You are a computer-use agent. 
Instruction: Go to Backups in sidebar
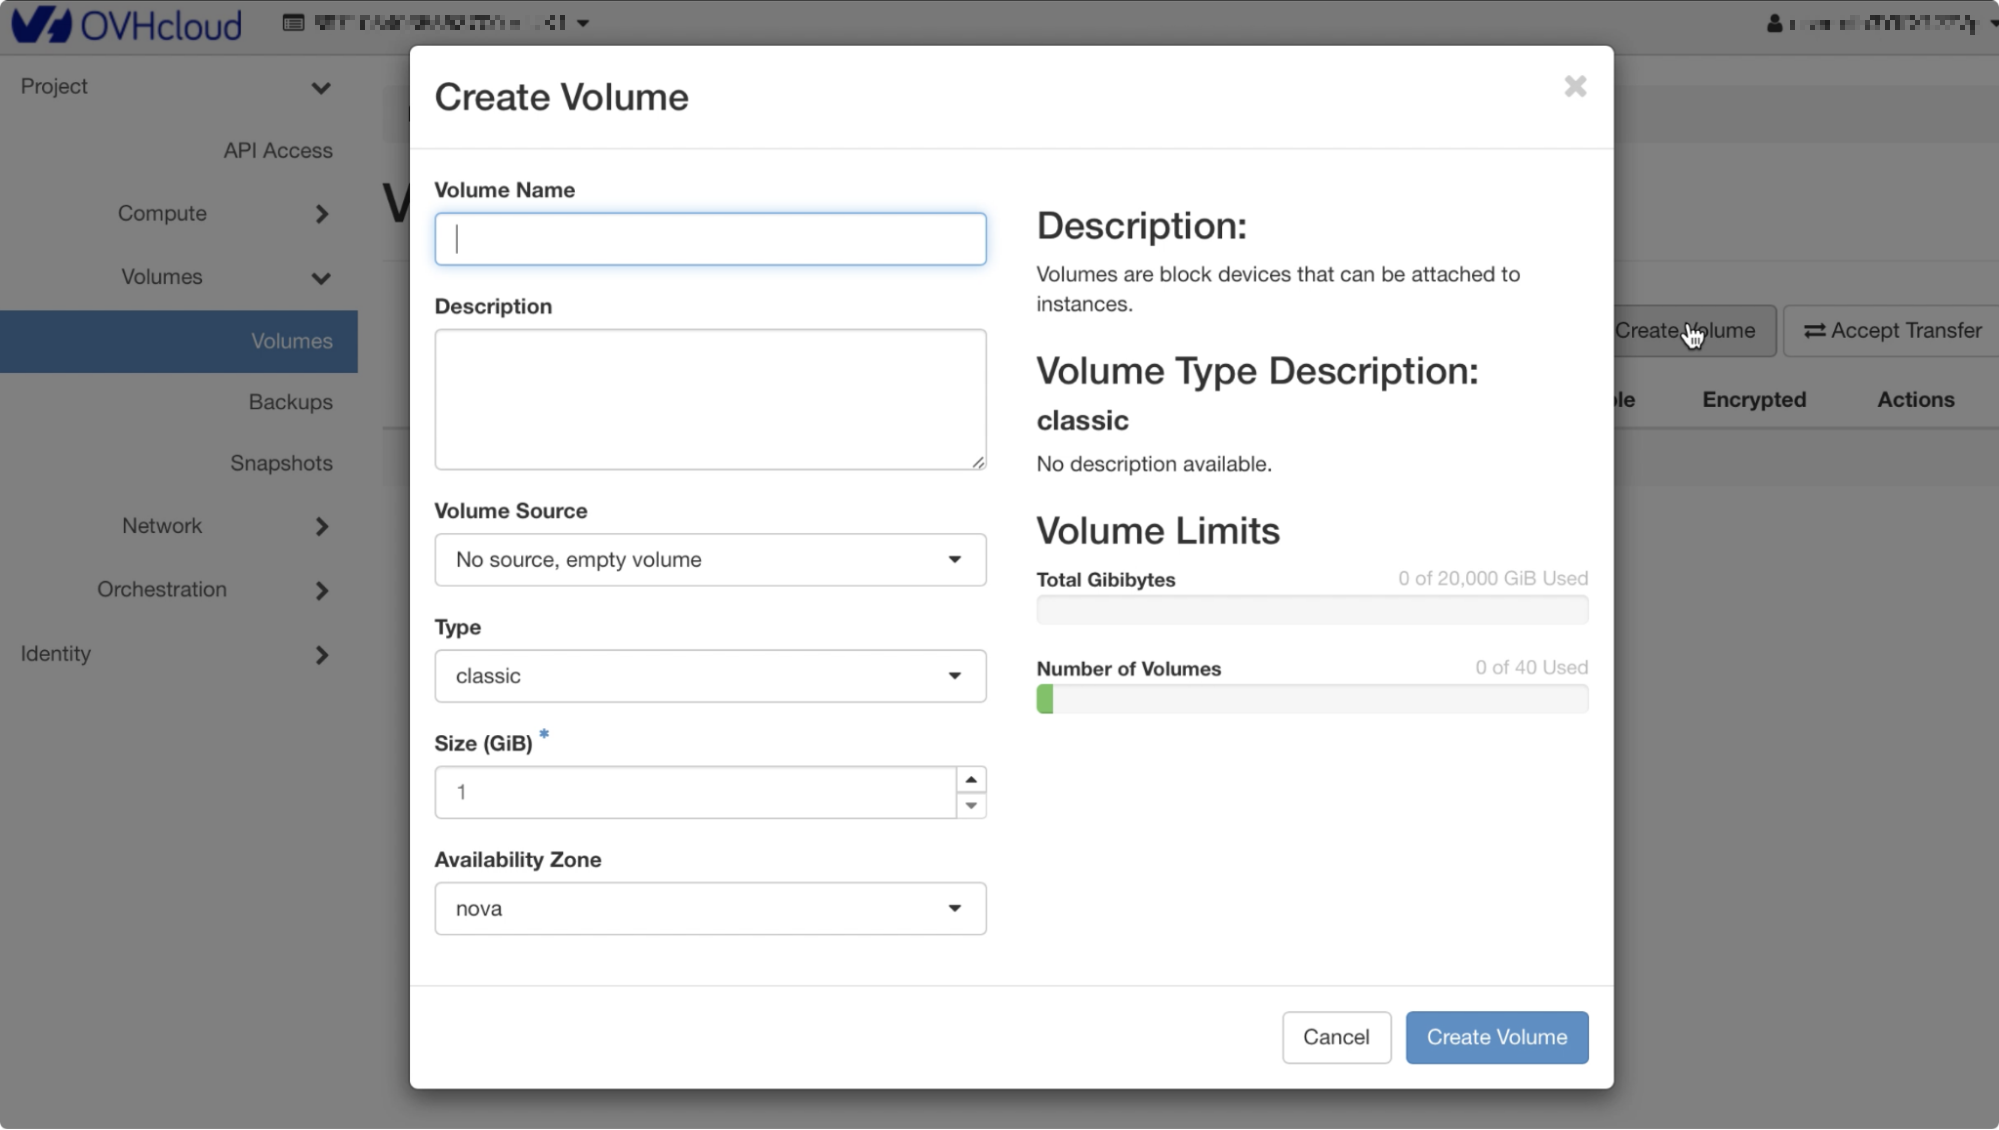pyautogui.click(x=290, y=402)
